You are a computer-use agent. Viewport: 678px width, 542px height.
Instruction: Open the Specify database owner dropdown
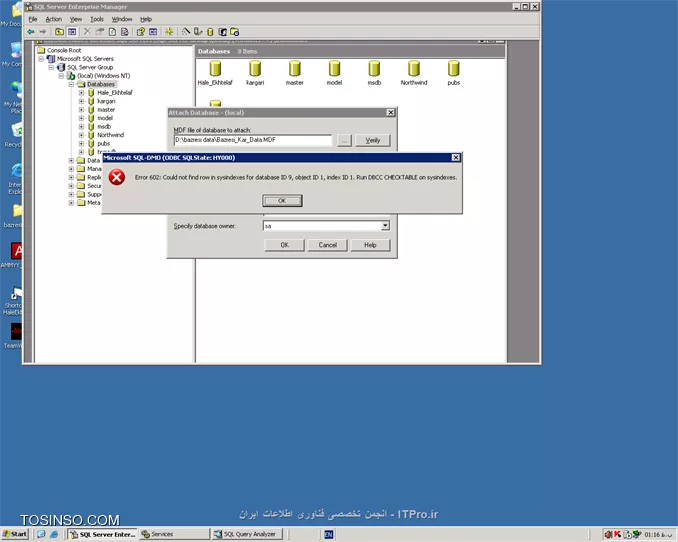(x=385, y=226)
